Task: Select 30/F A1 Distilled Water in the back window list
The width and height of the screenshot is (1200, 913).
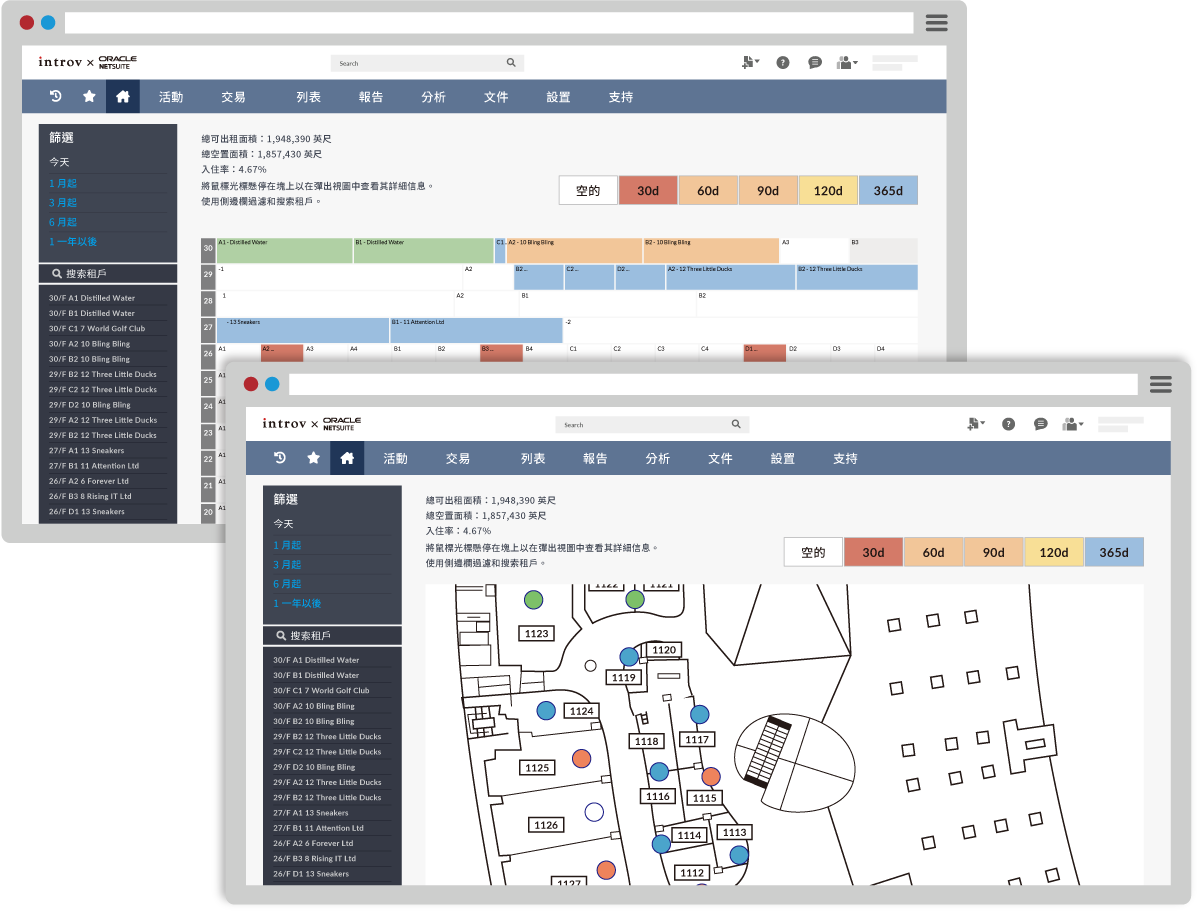Action: click(92, 298)
